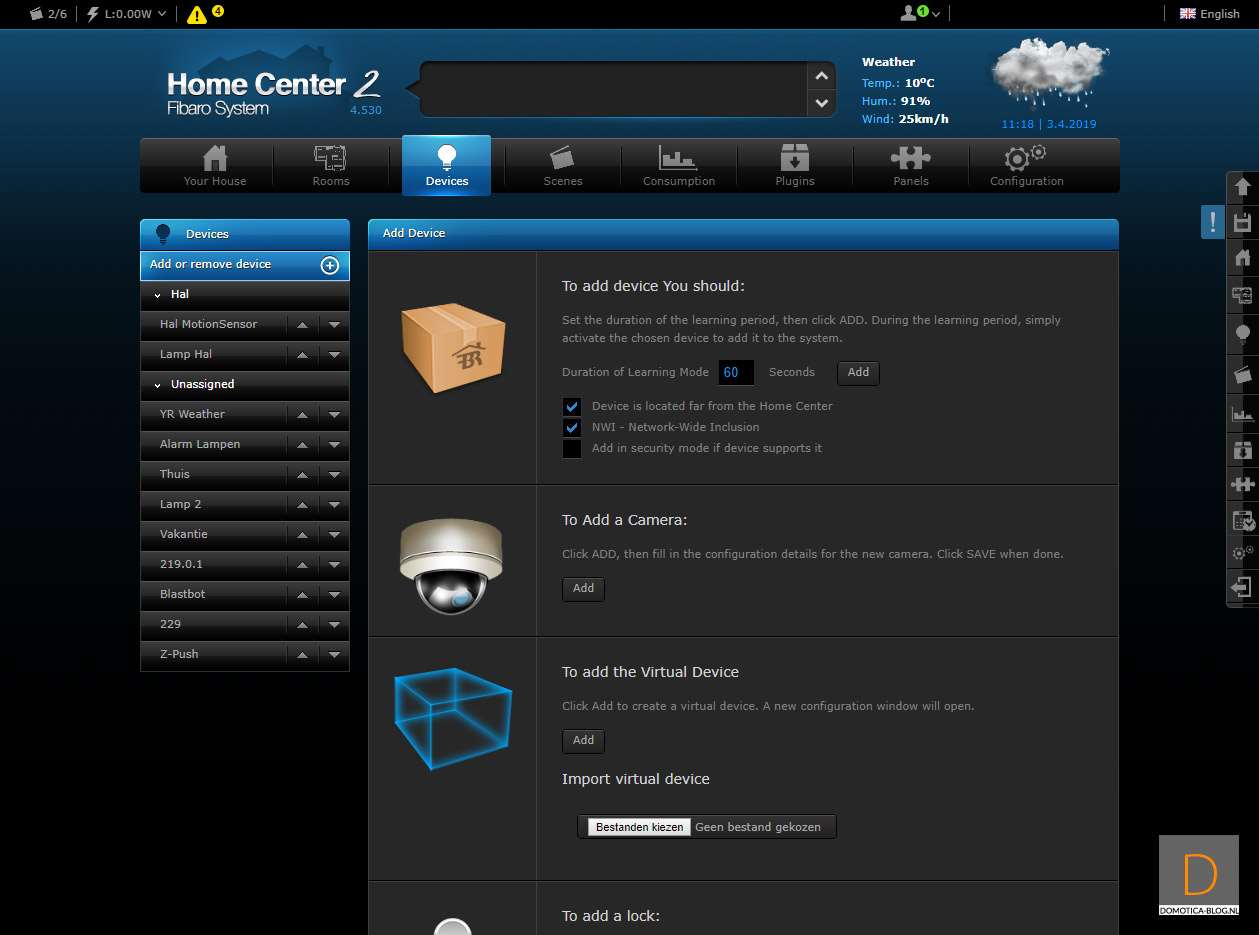The image size is (1259, 935).
Task: Click the scroll-to-top arrow in right sidebar
Action: (x=1242, y=187)
